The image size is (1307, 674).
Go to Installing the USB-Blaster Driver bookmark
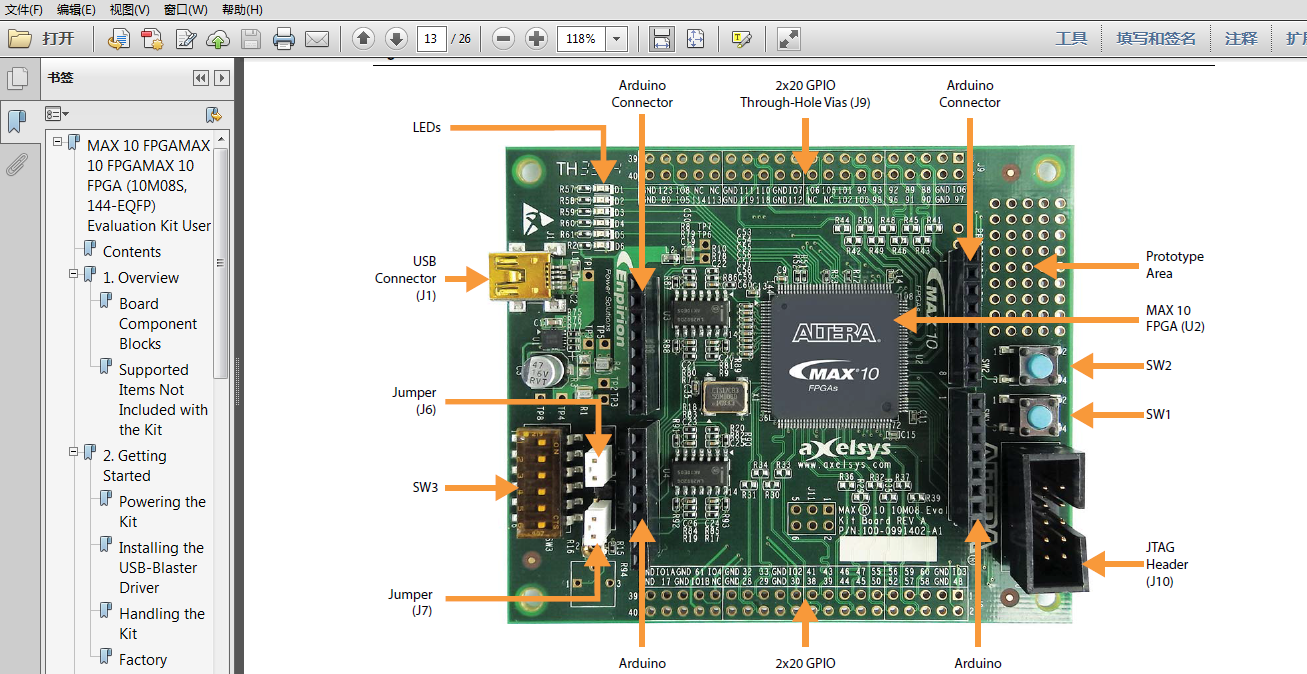click(x=161, y=568)
